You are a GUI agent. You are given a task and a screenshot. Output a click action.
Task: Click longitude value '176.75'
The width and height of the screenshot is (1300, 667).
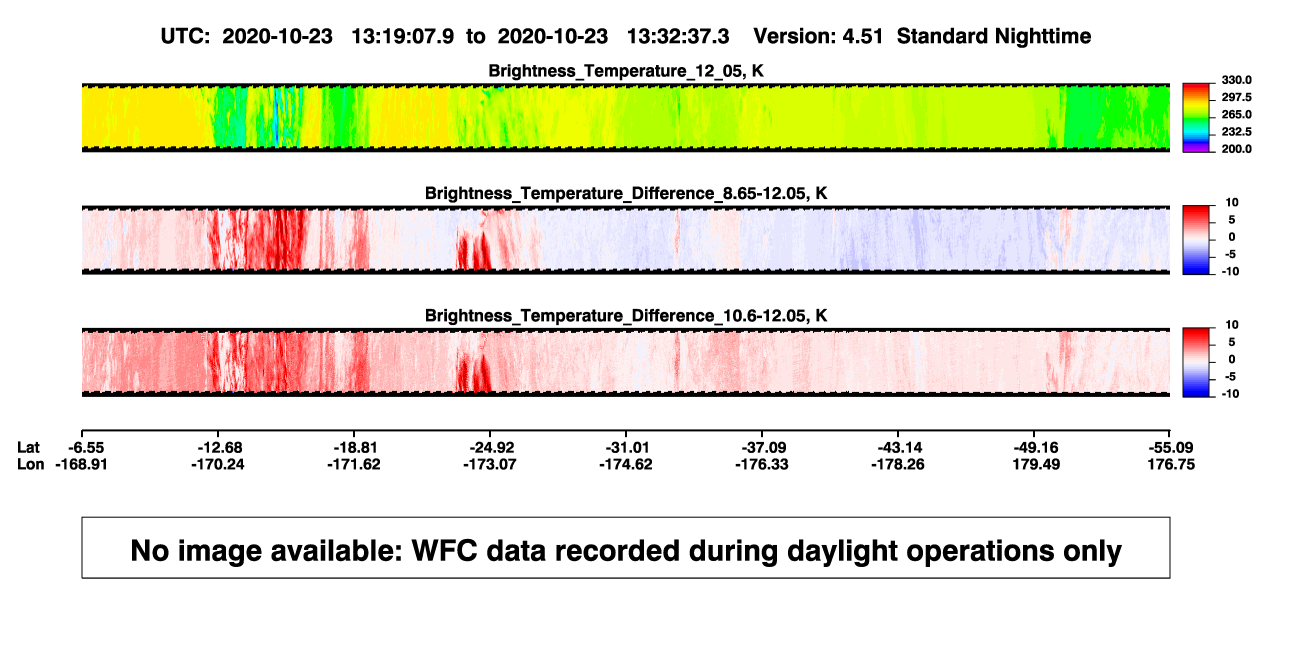(x=1172, y=464)
